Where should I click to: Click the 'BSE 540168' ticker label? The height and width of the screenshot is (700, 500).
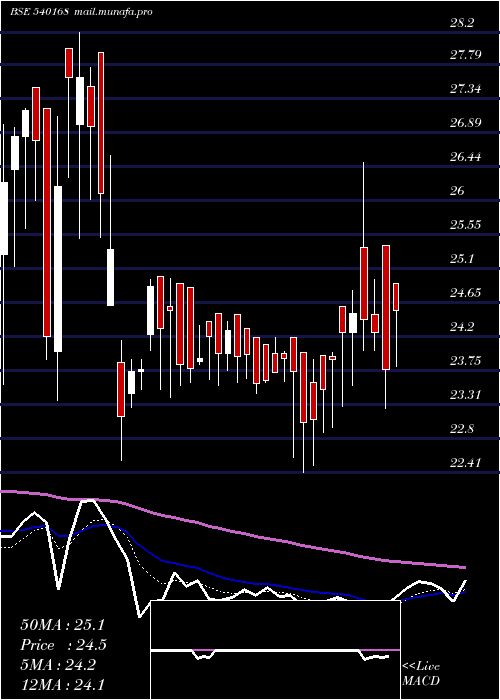click(39, 12)
